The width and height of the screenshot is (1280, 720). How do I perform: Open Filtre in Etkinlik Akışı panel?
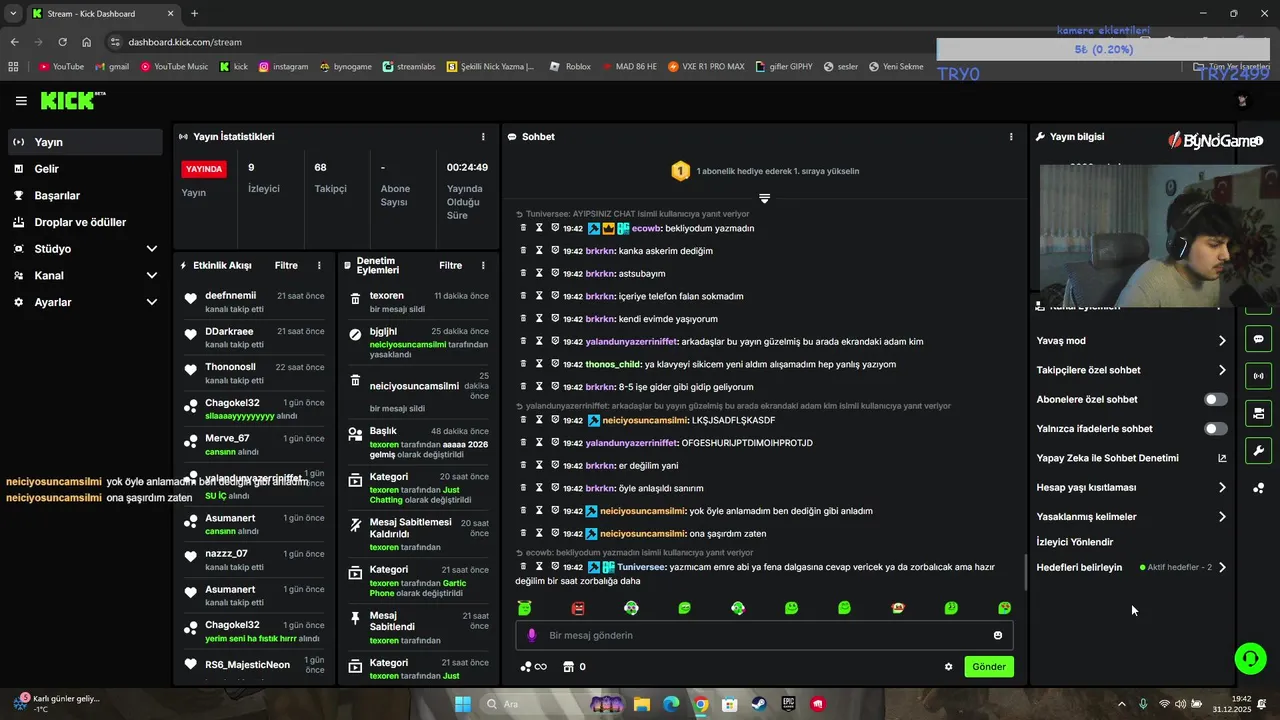coord(286,266)
